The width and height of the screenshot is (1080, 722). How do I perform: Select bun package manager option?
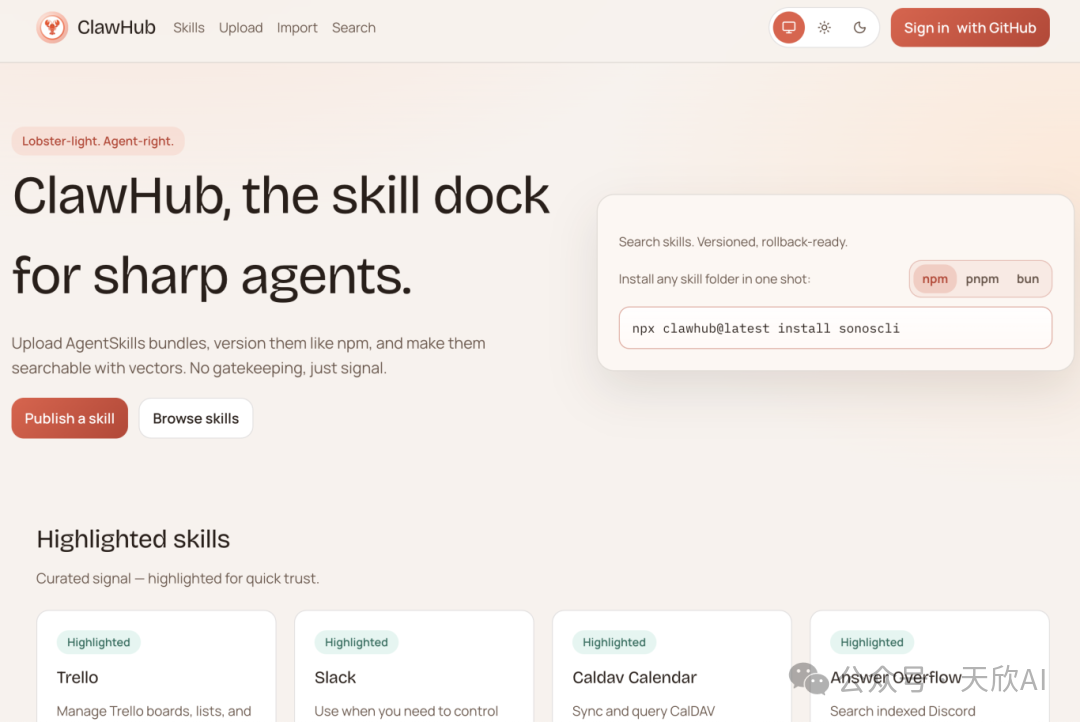click(x=1028, y=279)
